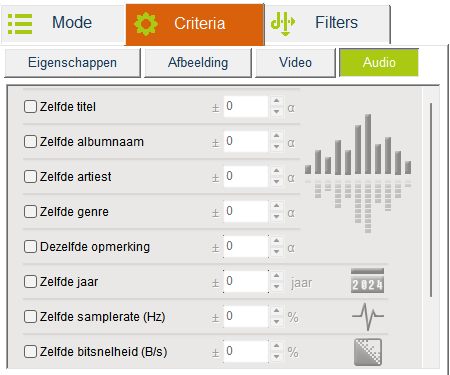Toggle the Zelfde samplerate (Hz) checkbox
This screenshot has width=450, height=375.
tap(30, 317)
